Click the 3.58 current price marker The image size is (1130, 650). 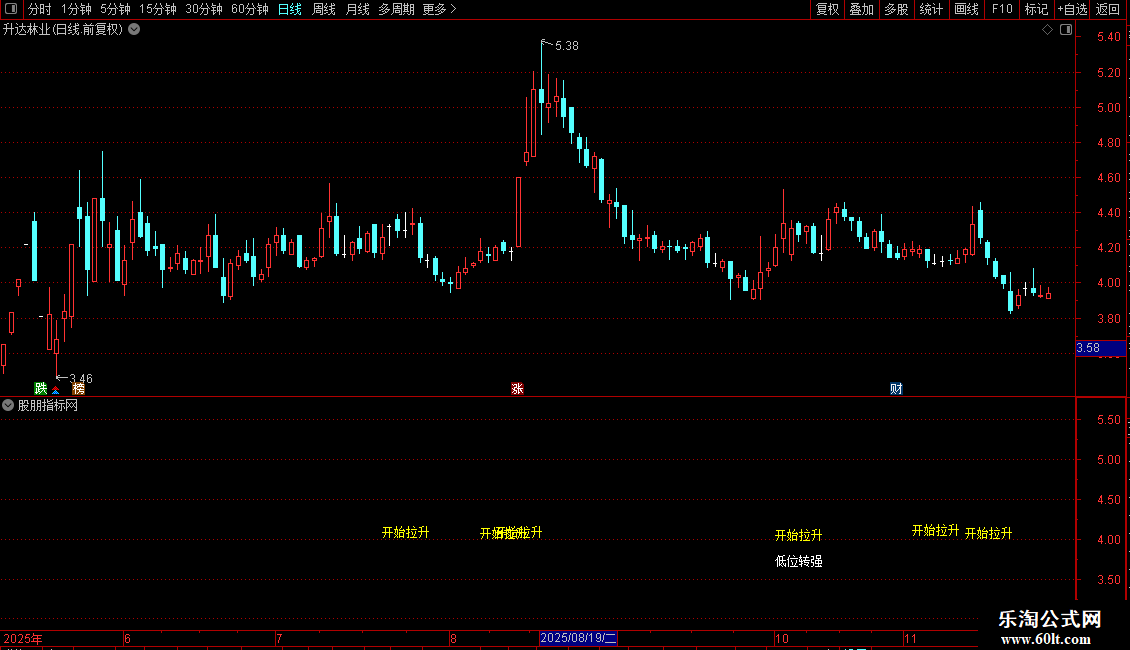coord(1100,348)
